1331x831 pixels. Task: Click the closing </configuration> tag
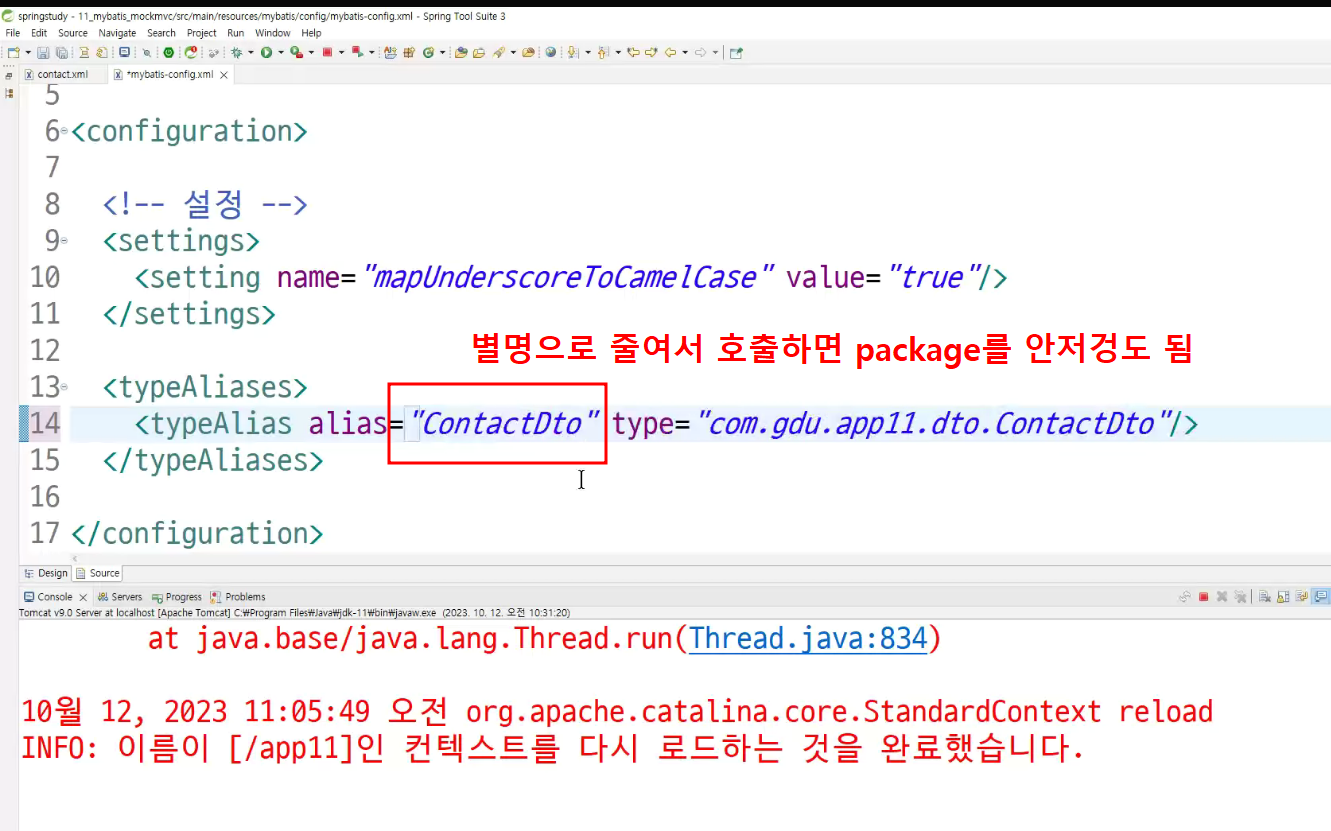click(197, 533)
